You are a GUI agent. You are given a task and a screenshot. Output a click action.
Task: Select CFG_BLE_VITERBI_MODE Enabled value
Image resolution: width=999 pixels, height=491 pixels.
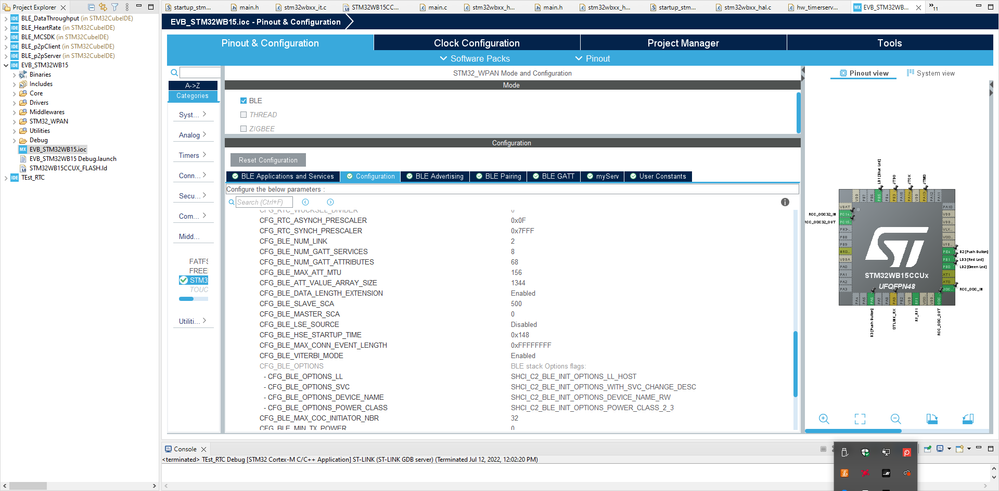coord(522,356)
